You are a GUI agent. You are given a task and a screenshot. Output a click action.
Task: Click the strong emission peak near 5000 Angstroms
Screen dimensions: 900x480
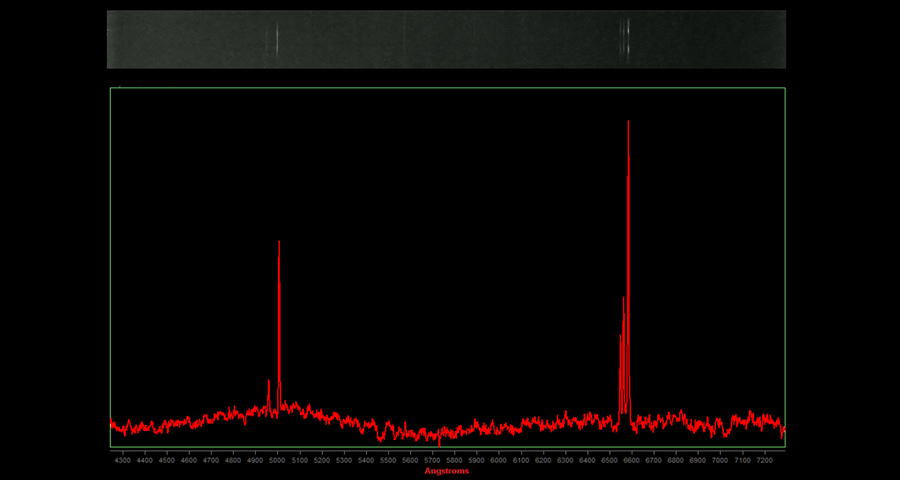(279, 245)
